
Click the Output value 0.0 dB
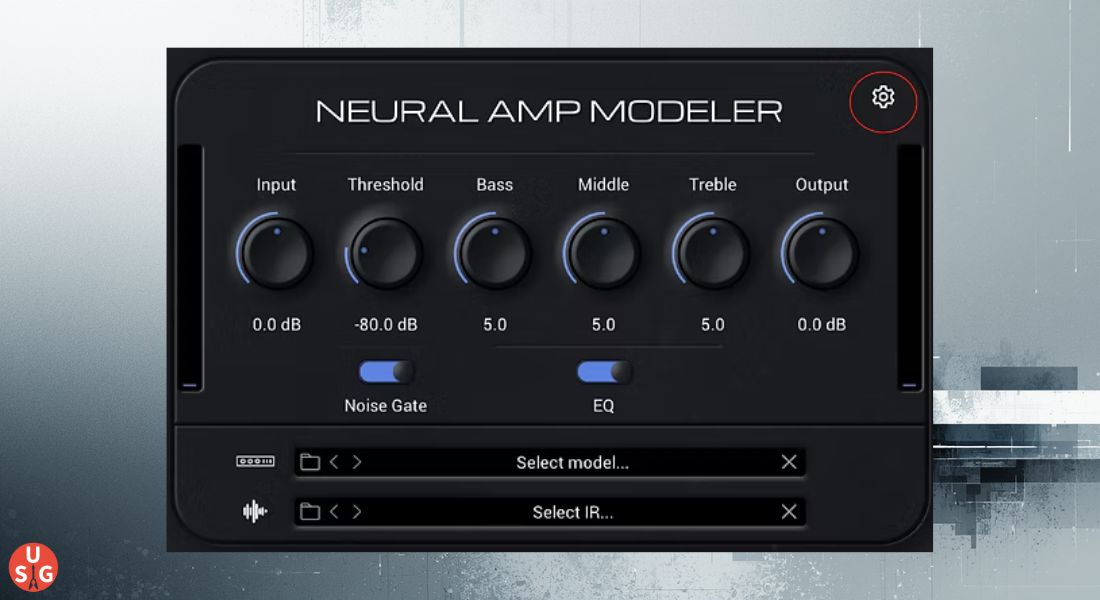click(821, 324)
